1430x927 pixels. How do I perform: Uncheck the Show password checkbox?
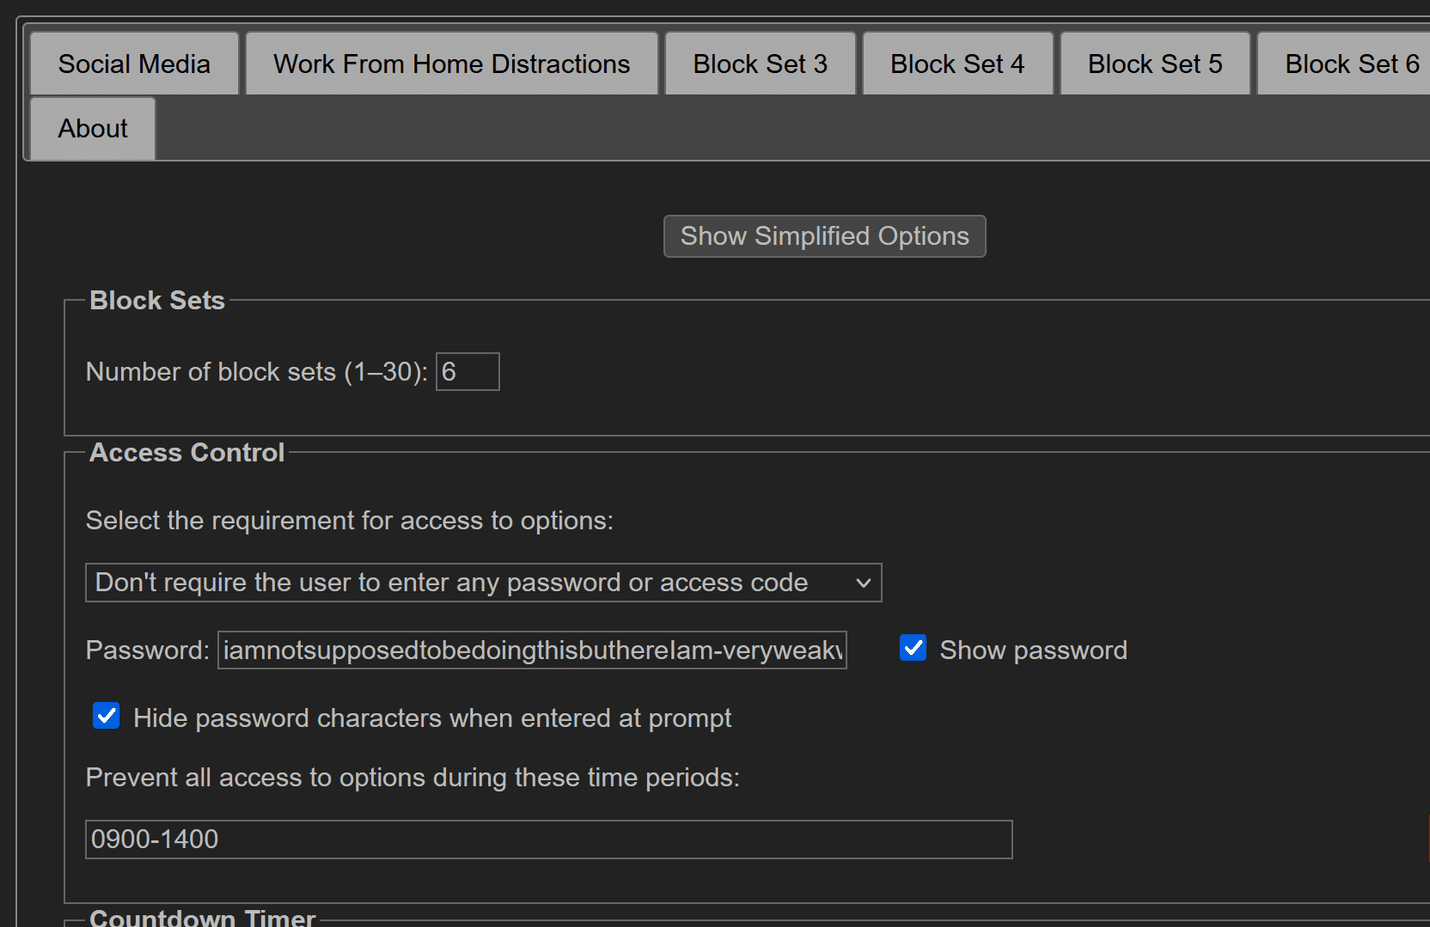(913, 648)
